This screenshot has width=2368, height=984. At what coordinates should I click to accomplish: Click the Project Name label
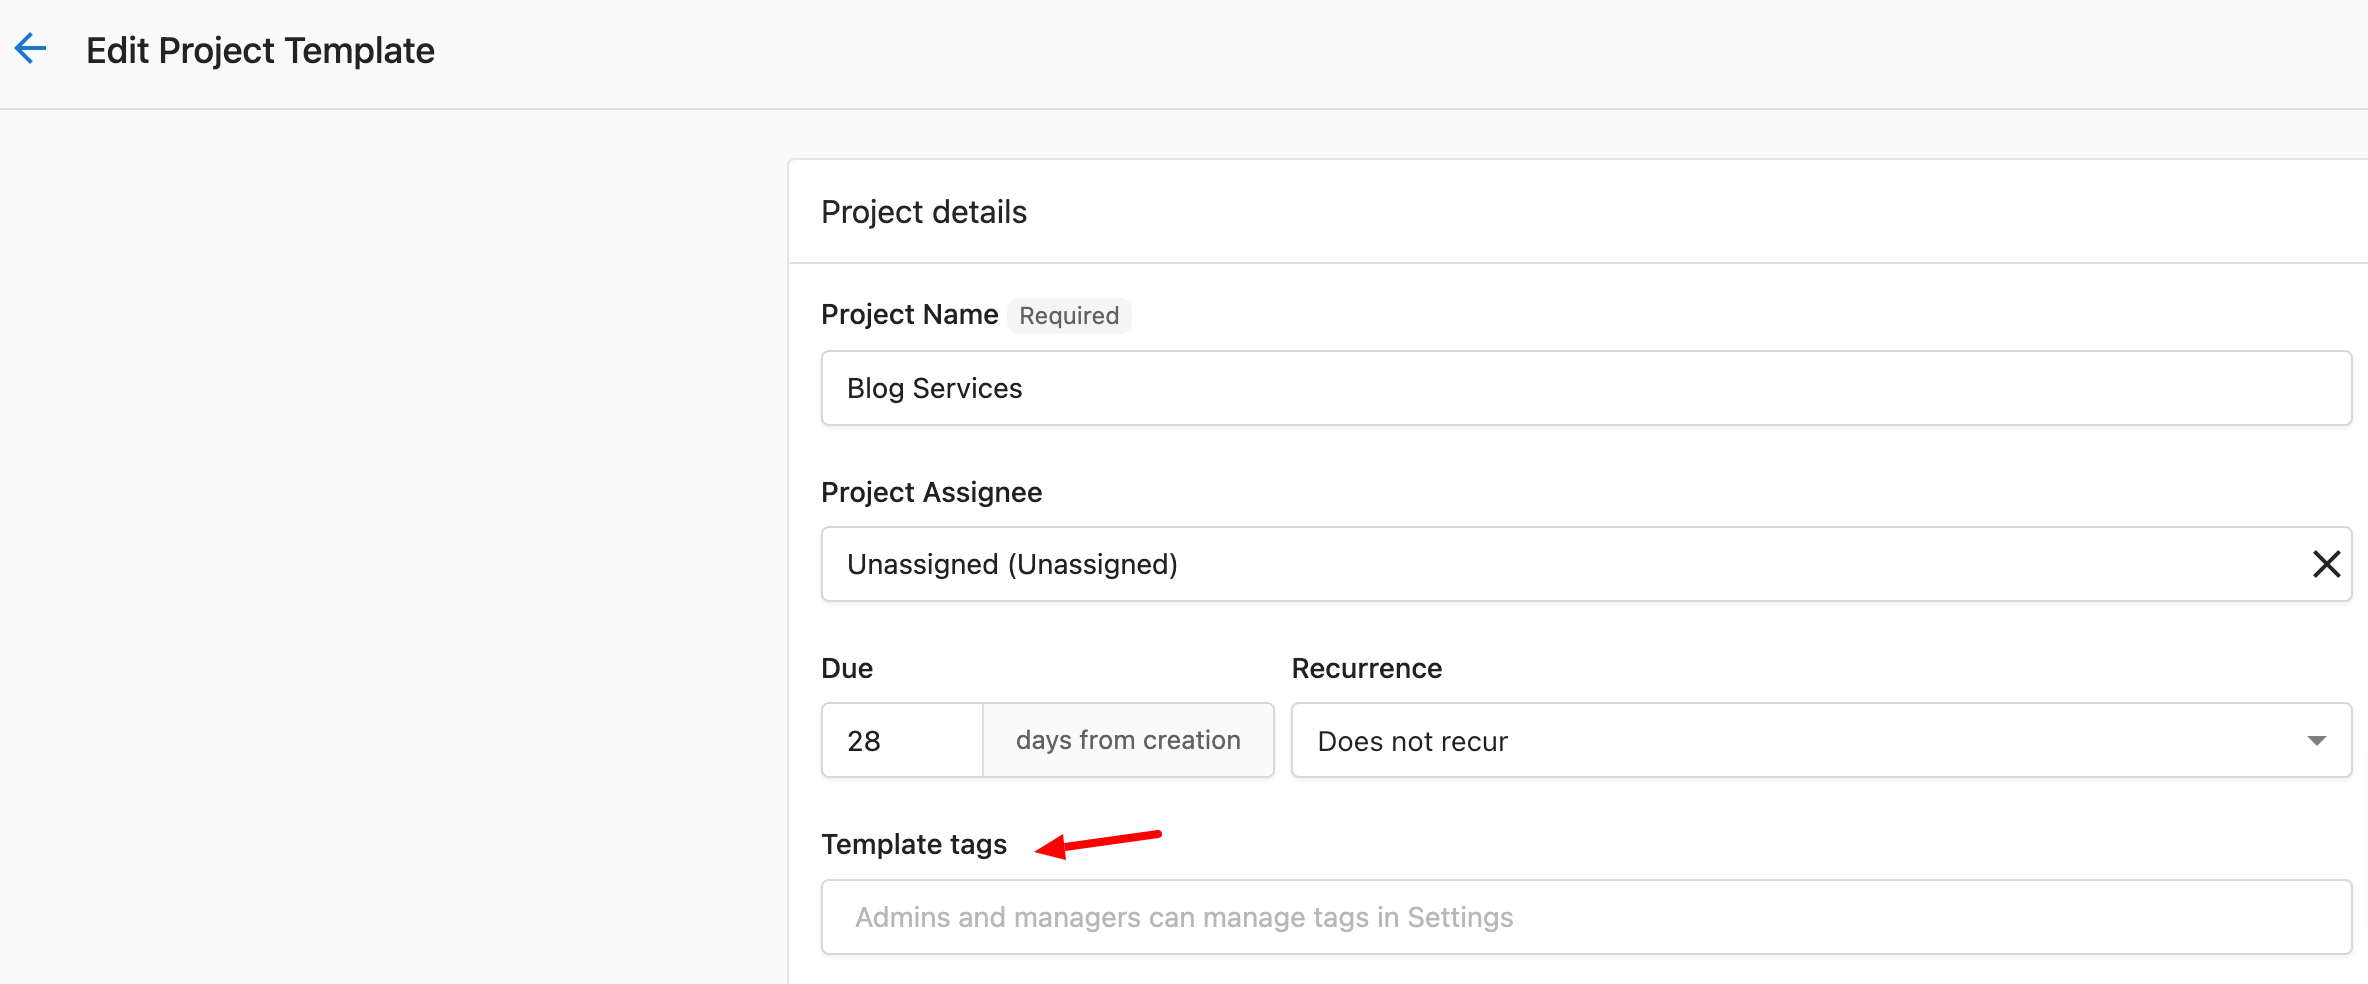tap(909, 315)
